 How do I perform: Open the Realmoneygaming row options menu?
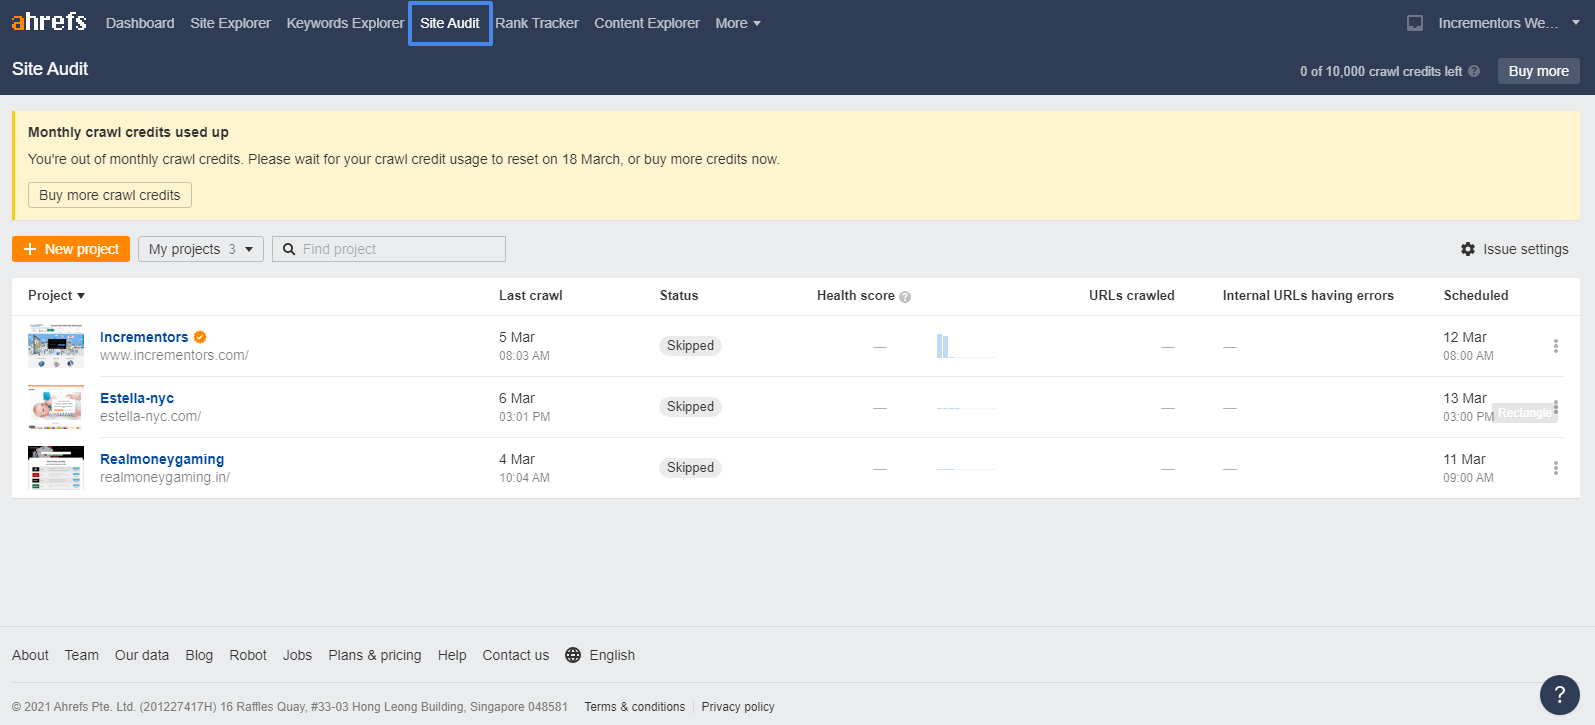tap(1556, 468)
